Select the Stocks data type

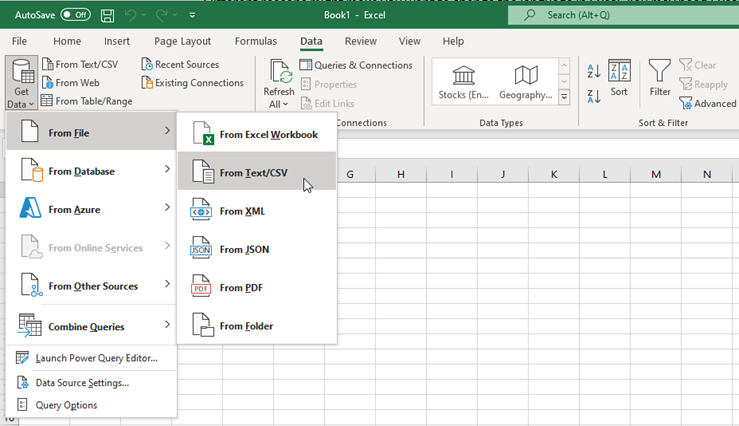pos(464,82)
